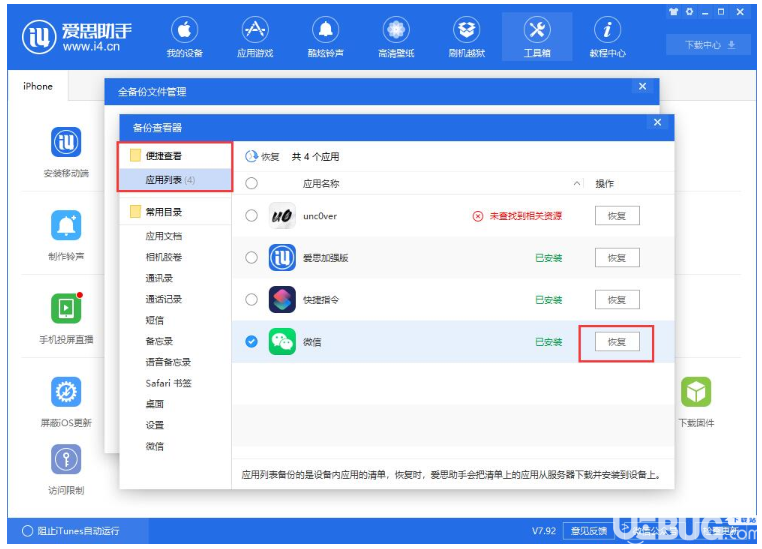Open the 工具箱 tools icon
The width and height of the screenshot is (762, 549).
(x=537, y=30)
